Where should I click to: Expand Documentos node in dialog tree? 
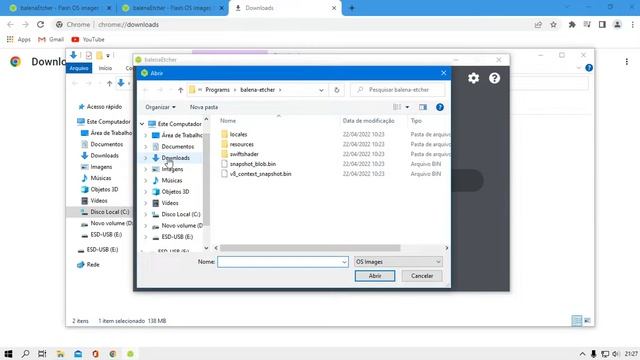146,147
